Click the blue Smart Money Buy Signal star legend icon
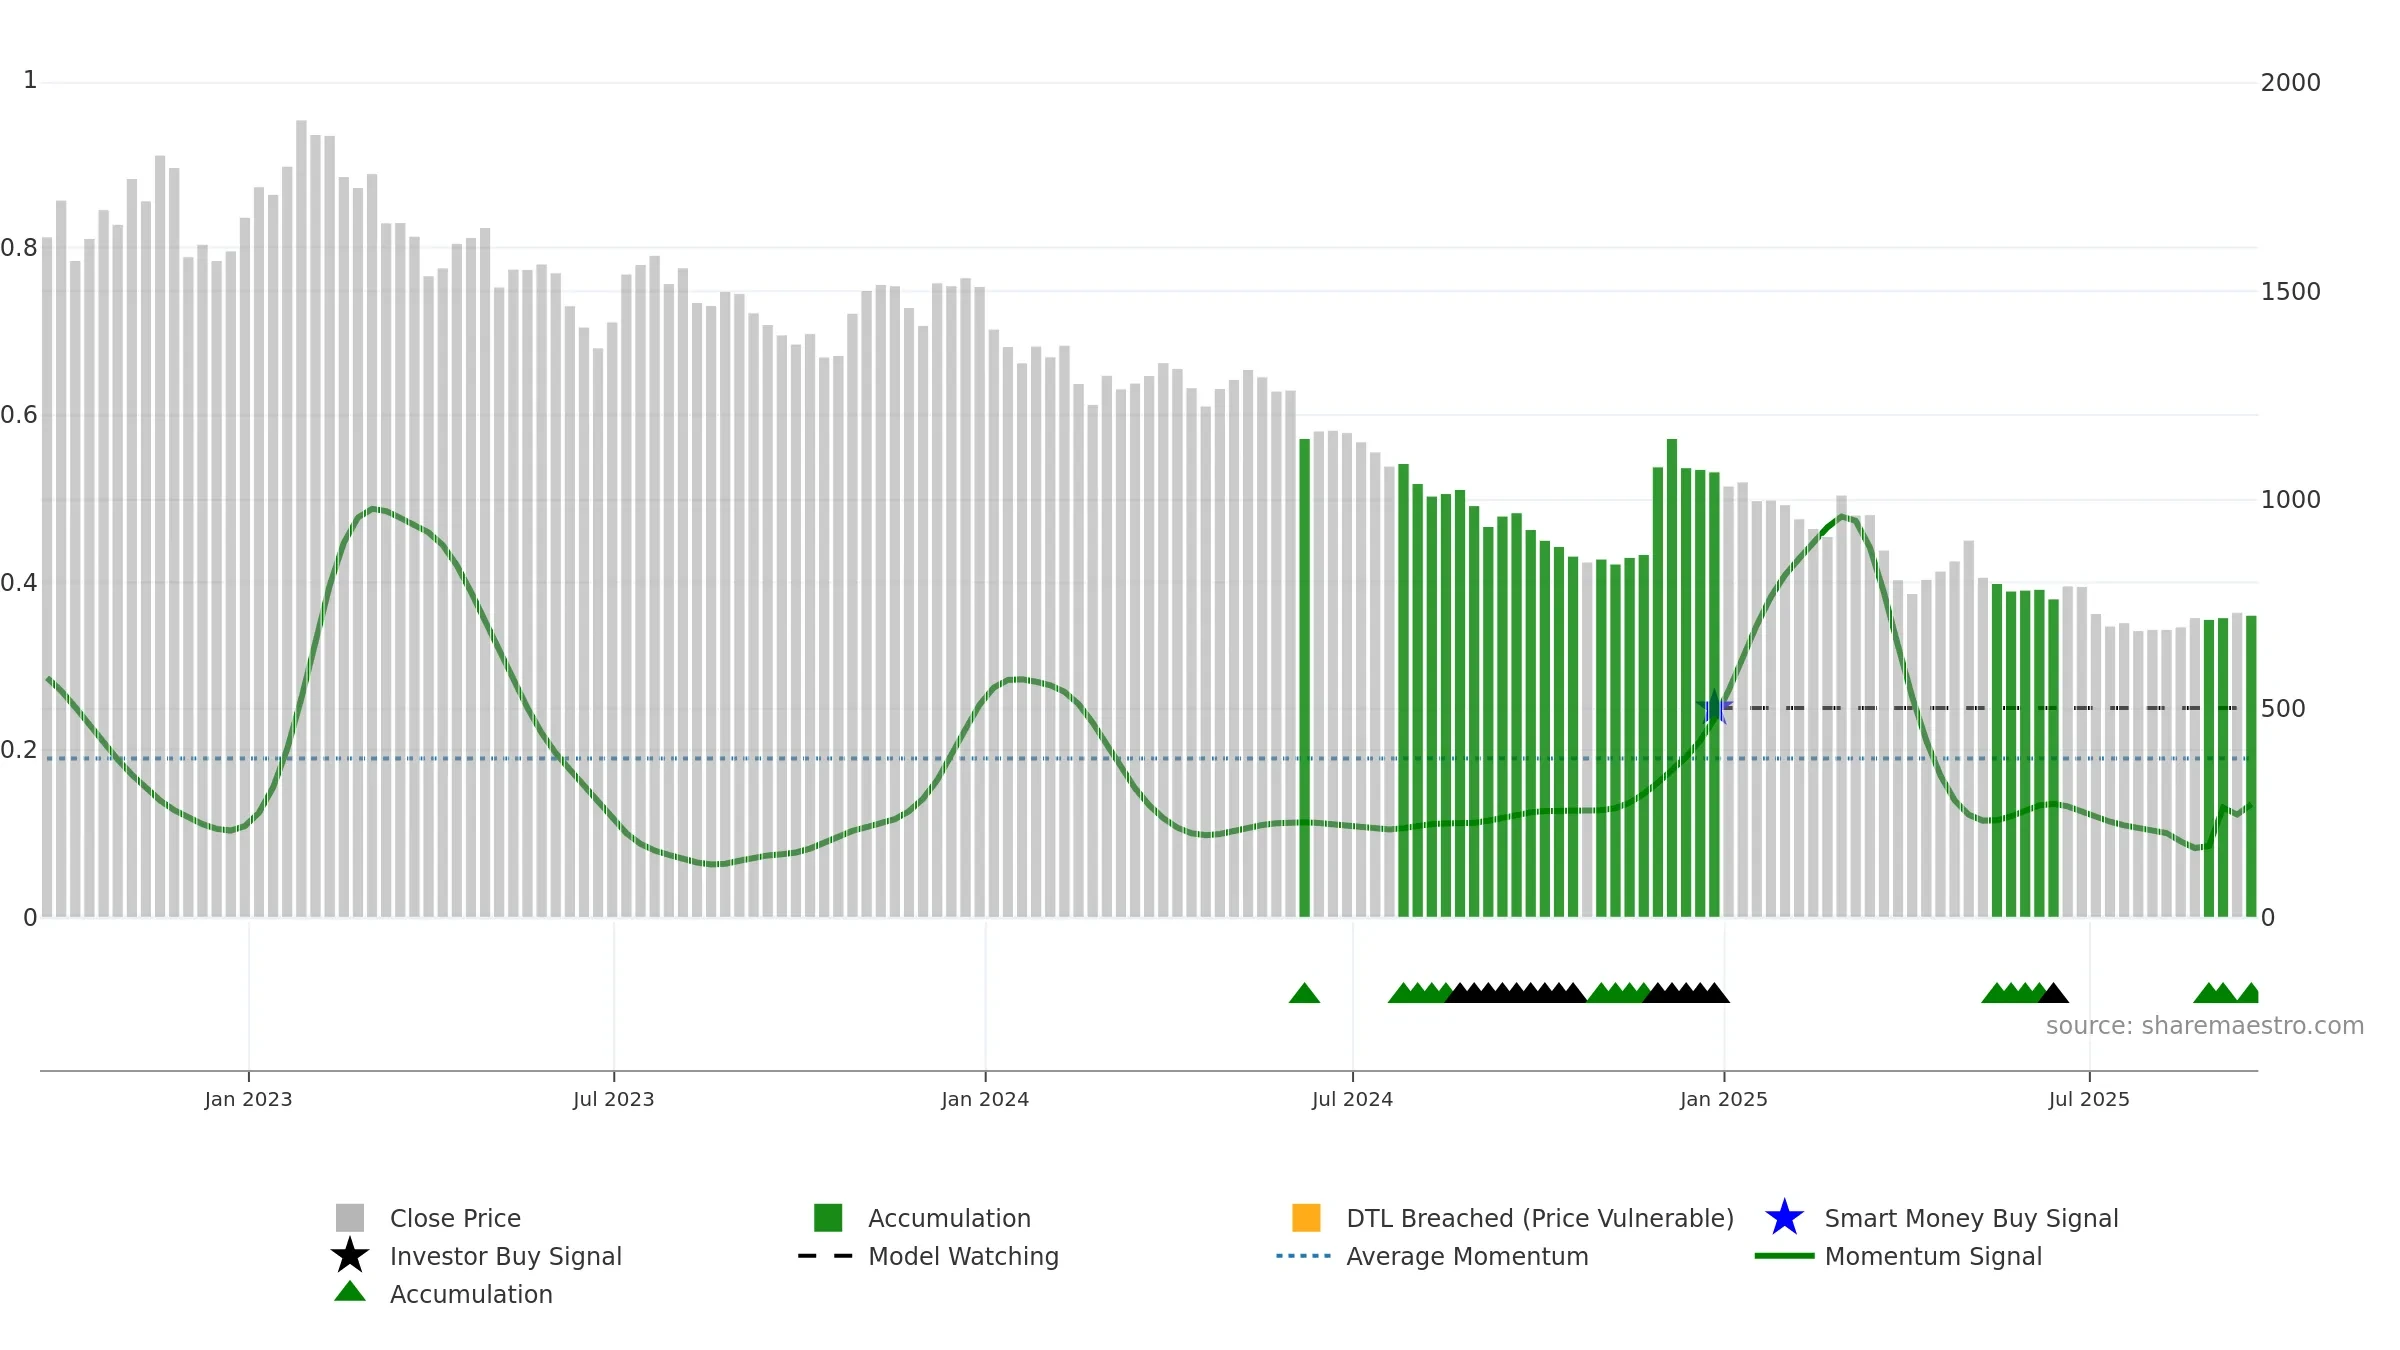 click(1784, 1218)
